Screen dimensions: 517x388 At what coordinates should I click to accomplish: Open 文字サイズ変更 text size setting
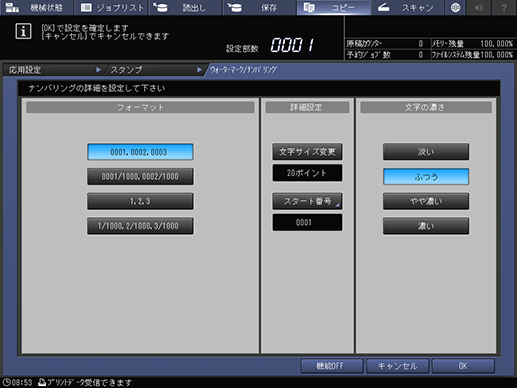click(307, 152)
